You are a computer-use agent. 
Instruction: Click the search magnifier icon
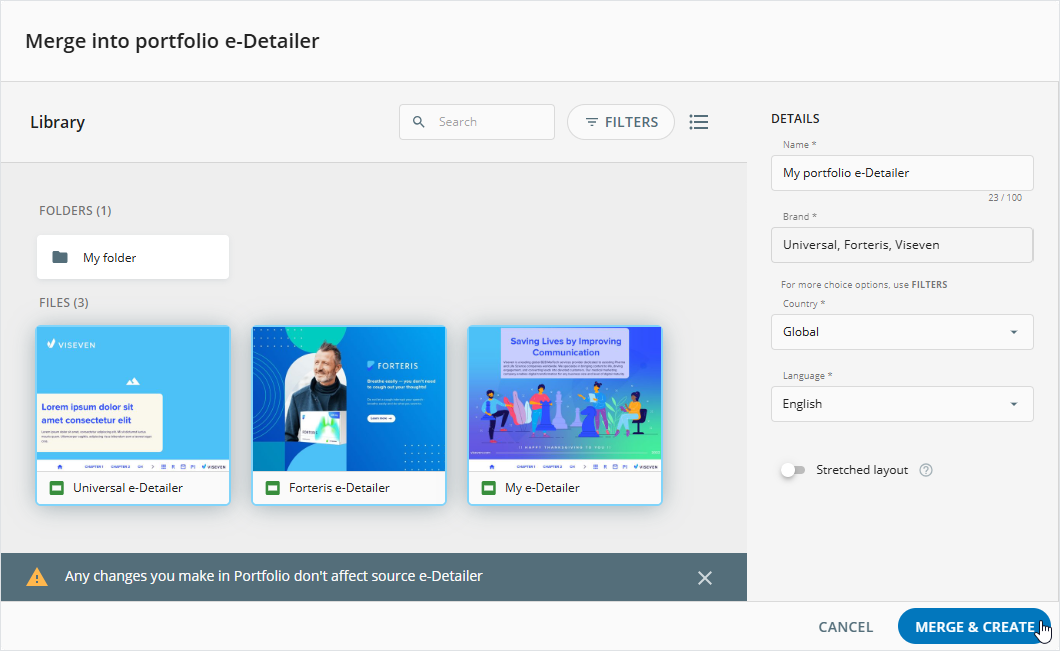(419, 122)
